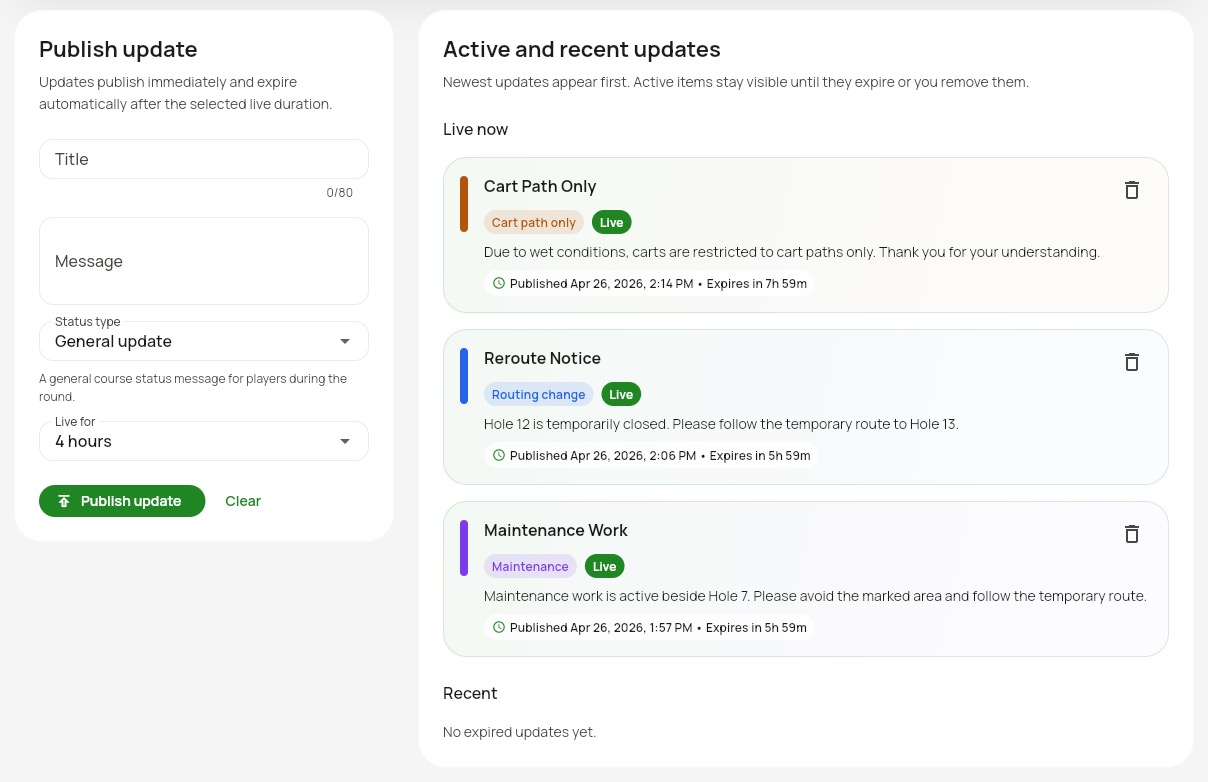Viewport: 1208px width, 782px height.
Task: Click the Live badge on Maintenance Work
Action: point(604,566)
